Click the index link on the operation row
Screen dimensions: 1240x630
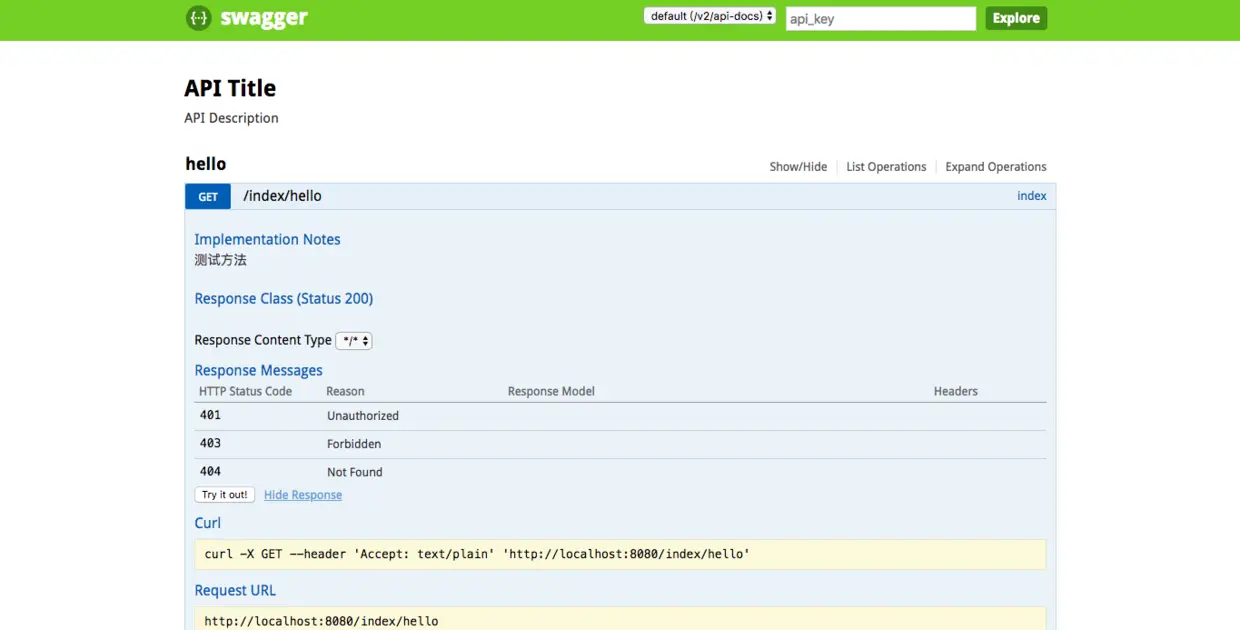pos(1032,196)
